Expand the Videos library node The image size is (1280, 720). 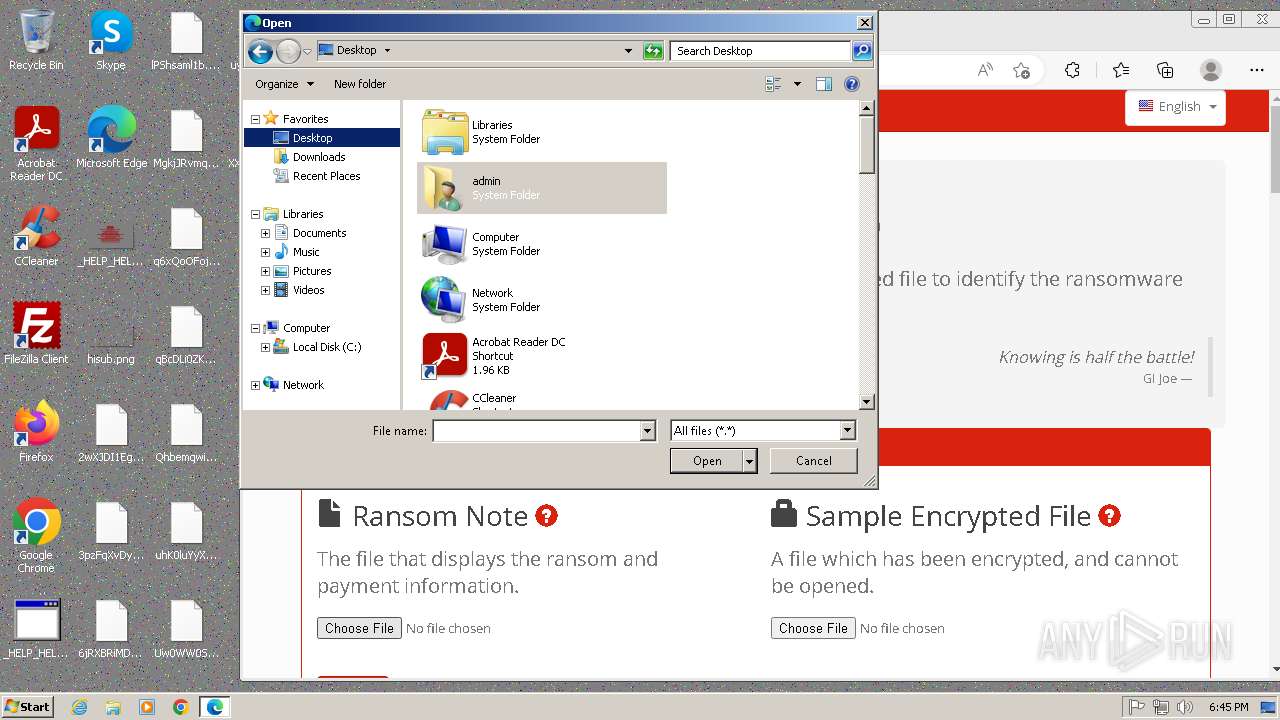[265, 290]
